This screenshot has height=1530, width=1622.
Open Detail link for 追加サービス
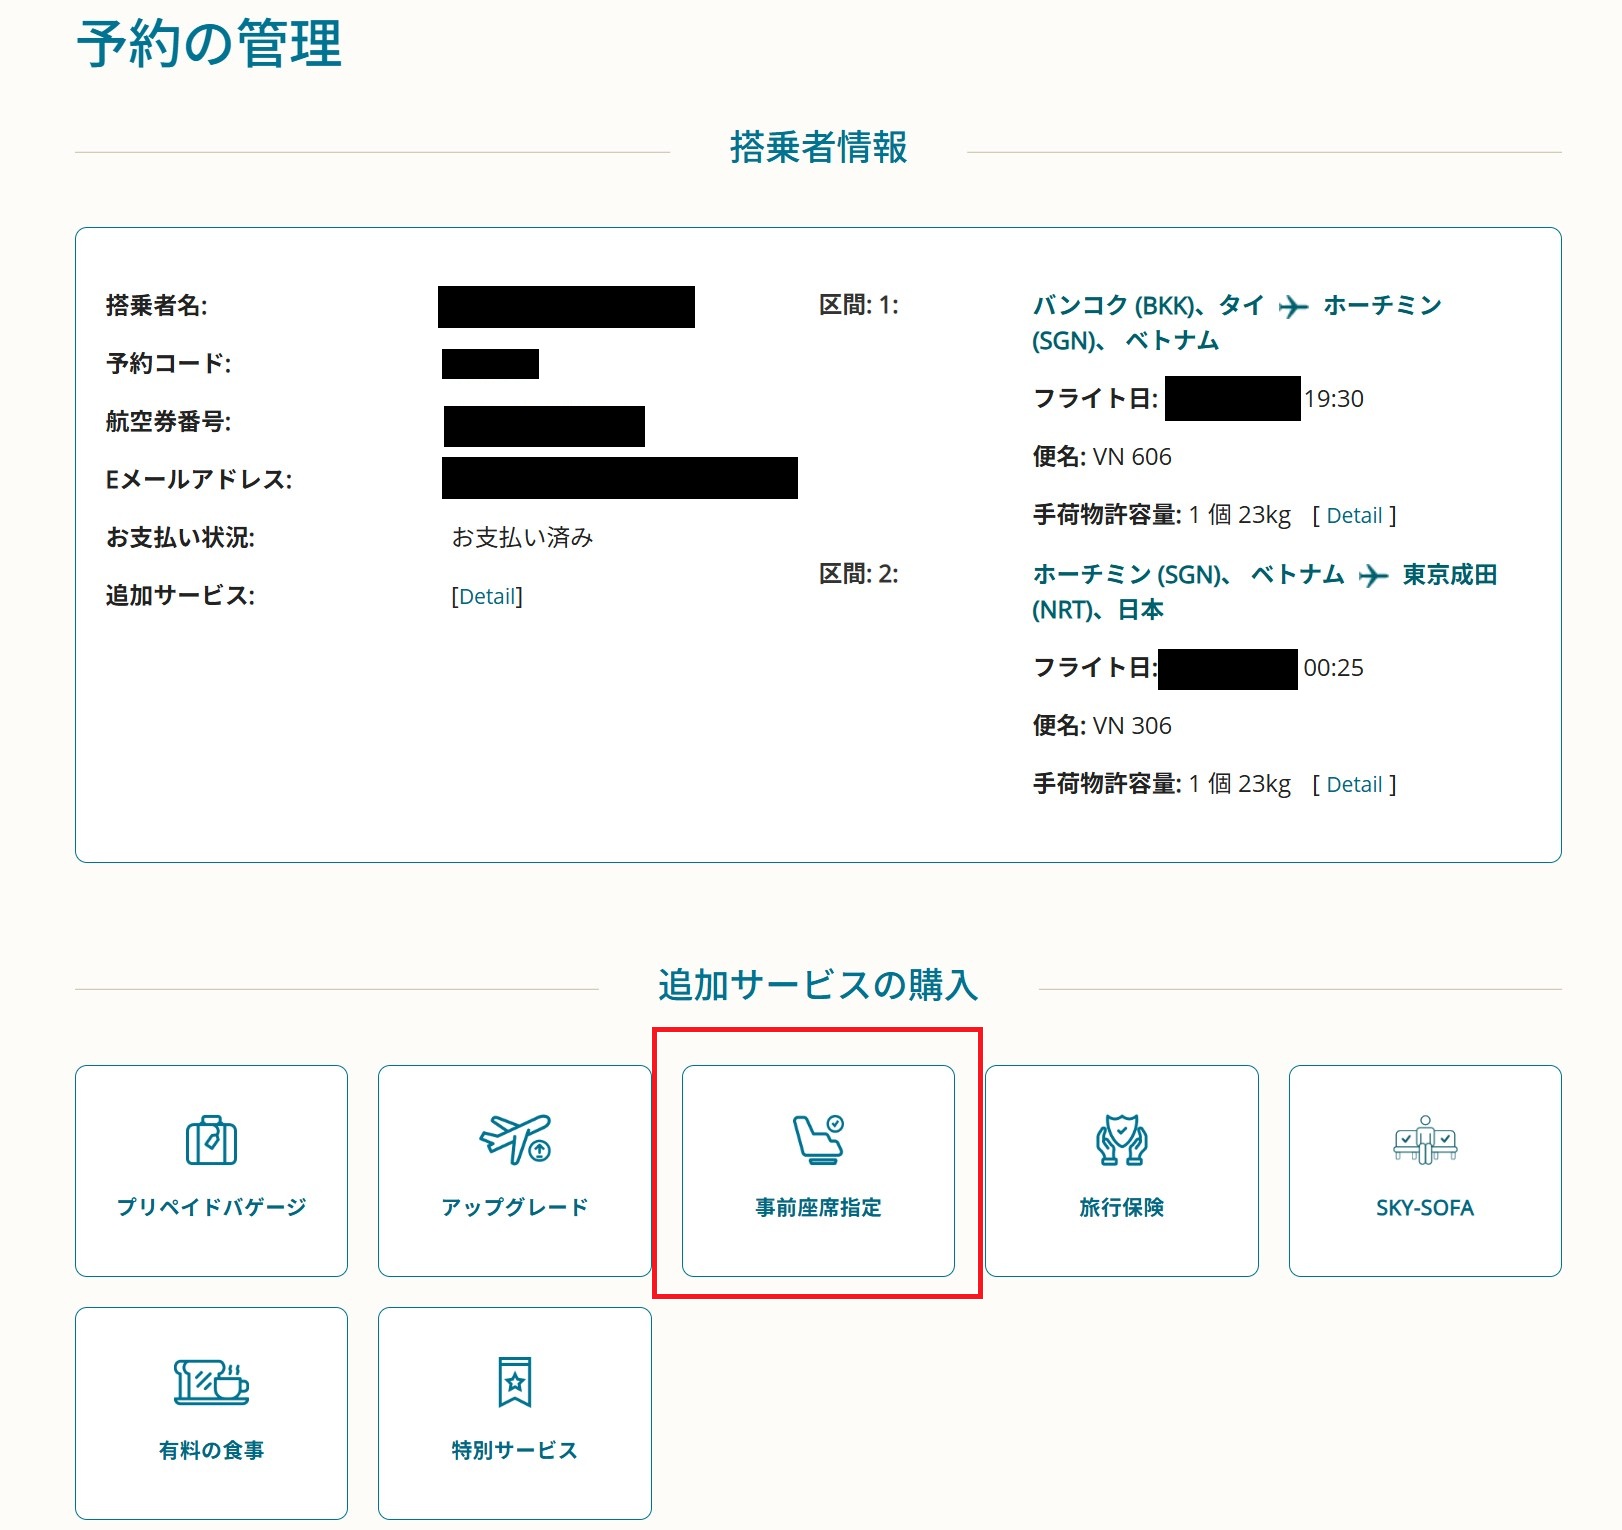(487, 596)
